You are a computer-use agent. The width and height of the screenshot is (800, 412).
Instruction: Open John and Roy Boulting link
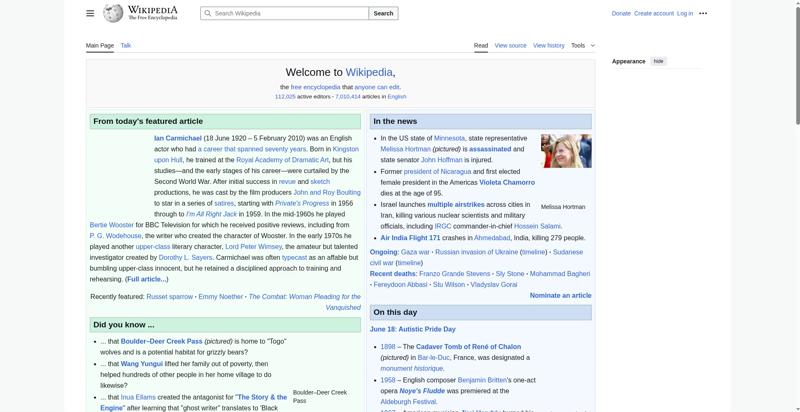pyautogui.click(x=327, y=193)
